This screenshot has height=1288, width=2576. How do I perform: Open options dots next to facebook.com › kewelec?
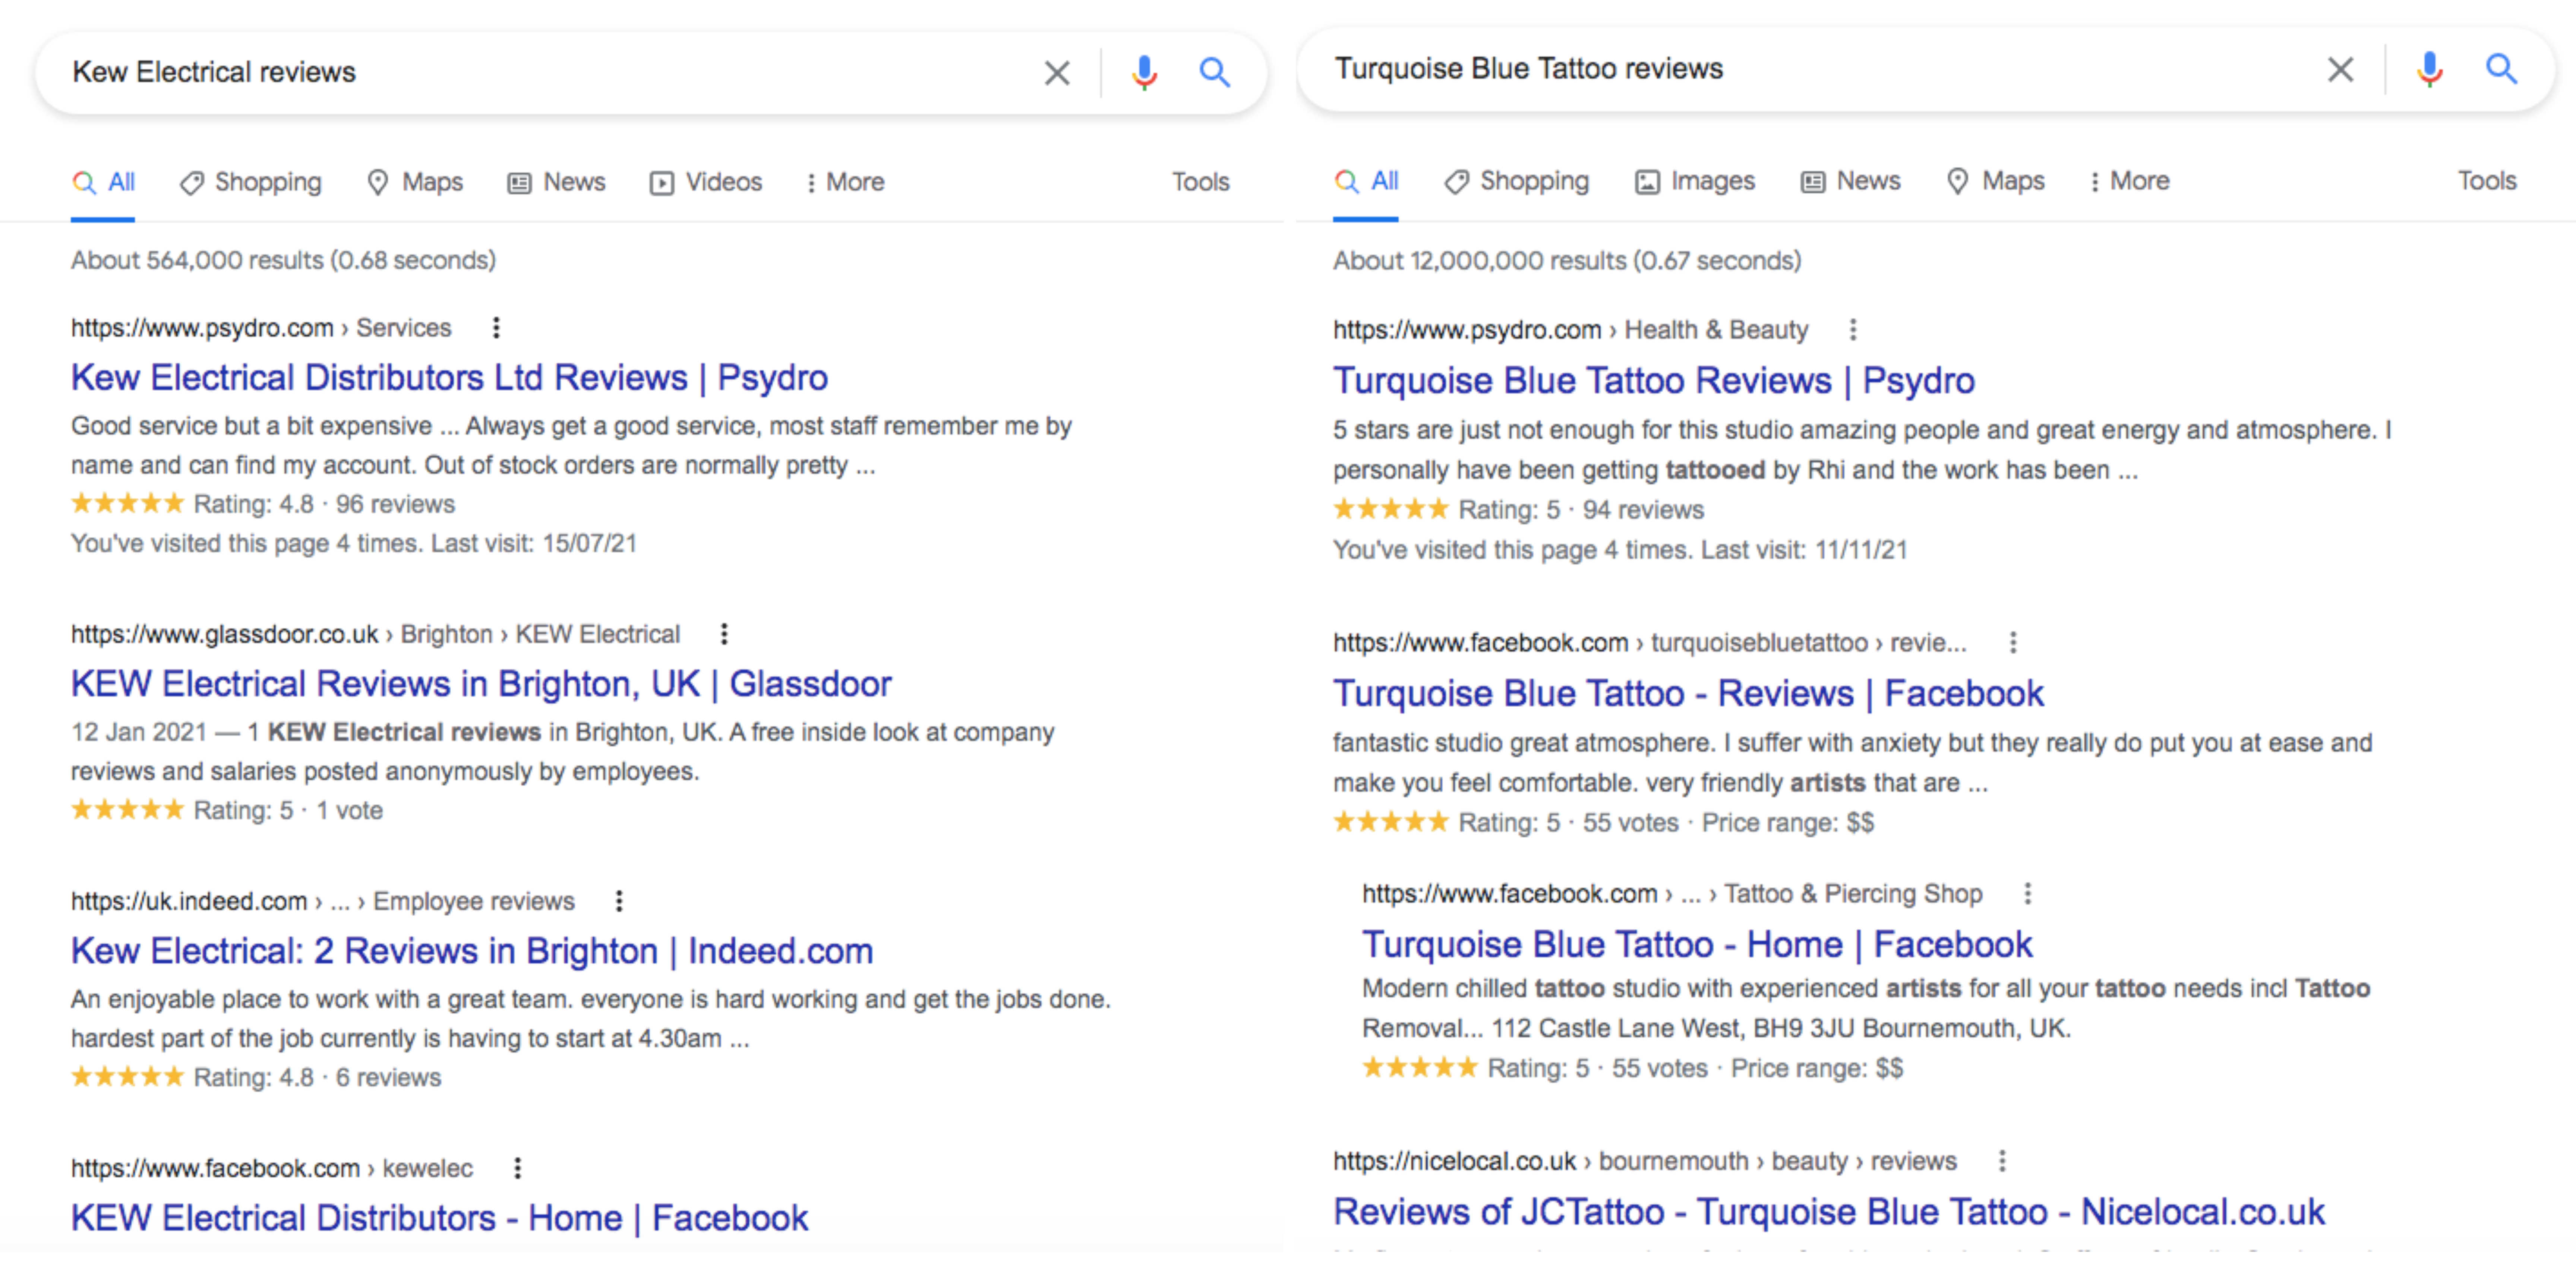[x=517, y=1168]
